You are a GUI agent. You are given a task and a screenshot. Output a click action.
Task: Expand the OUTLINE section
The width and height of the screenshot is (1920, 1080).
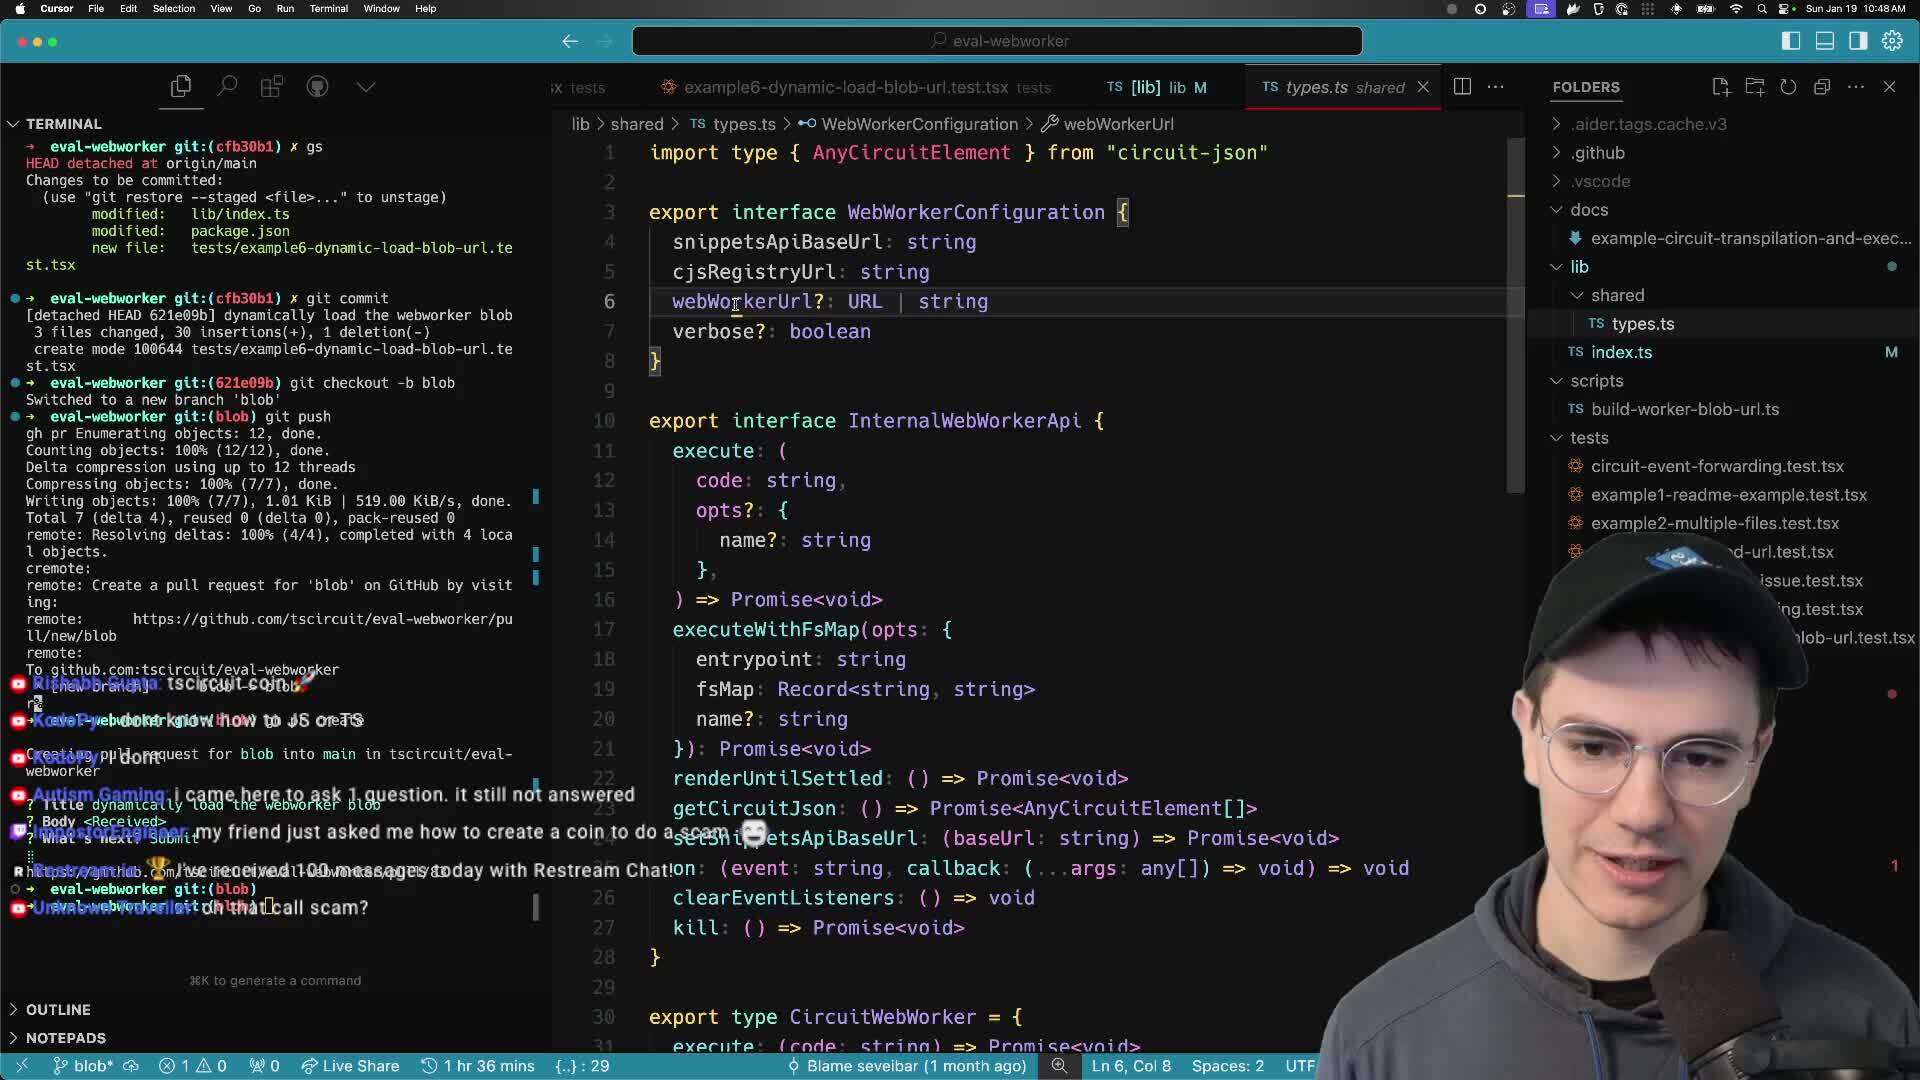[x=58, y=1010]
